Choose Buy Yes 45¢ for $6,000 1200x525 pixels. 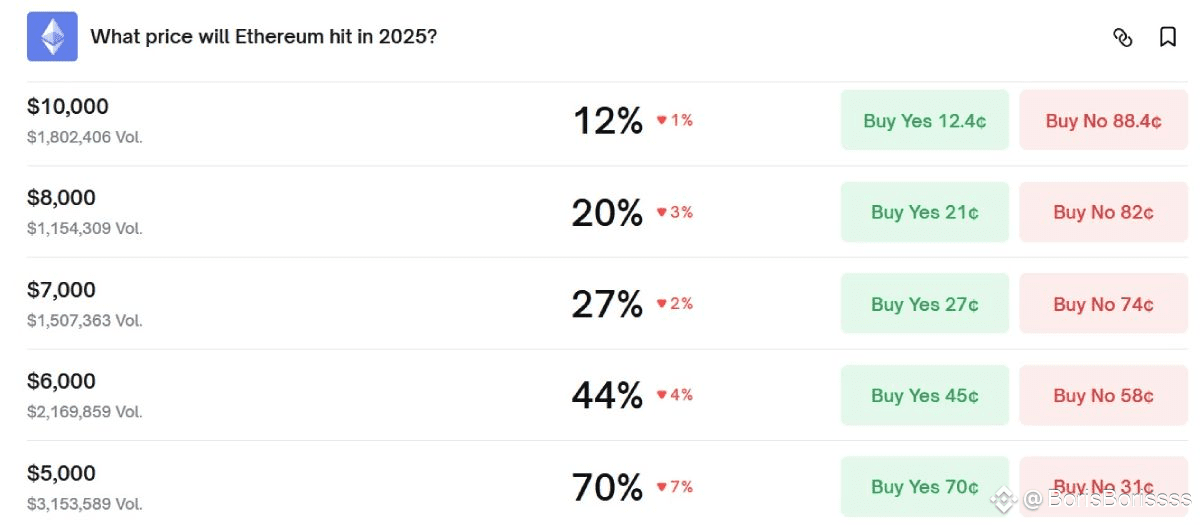[925, 395]
